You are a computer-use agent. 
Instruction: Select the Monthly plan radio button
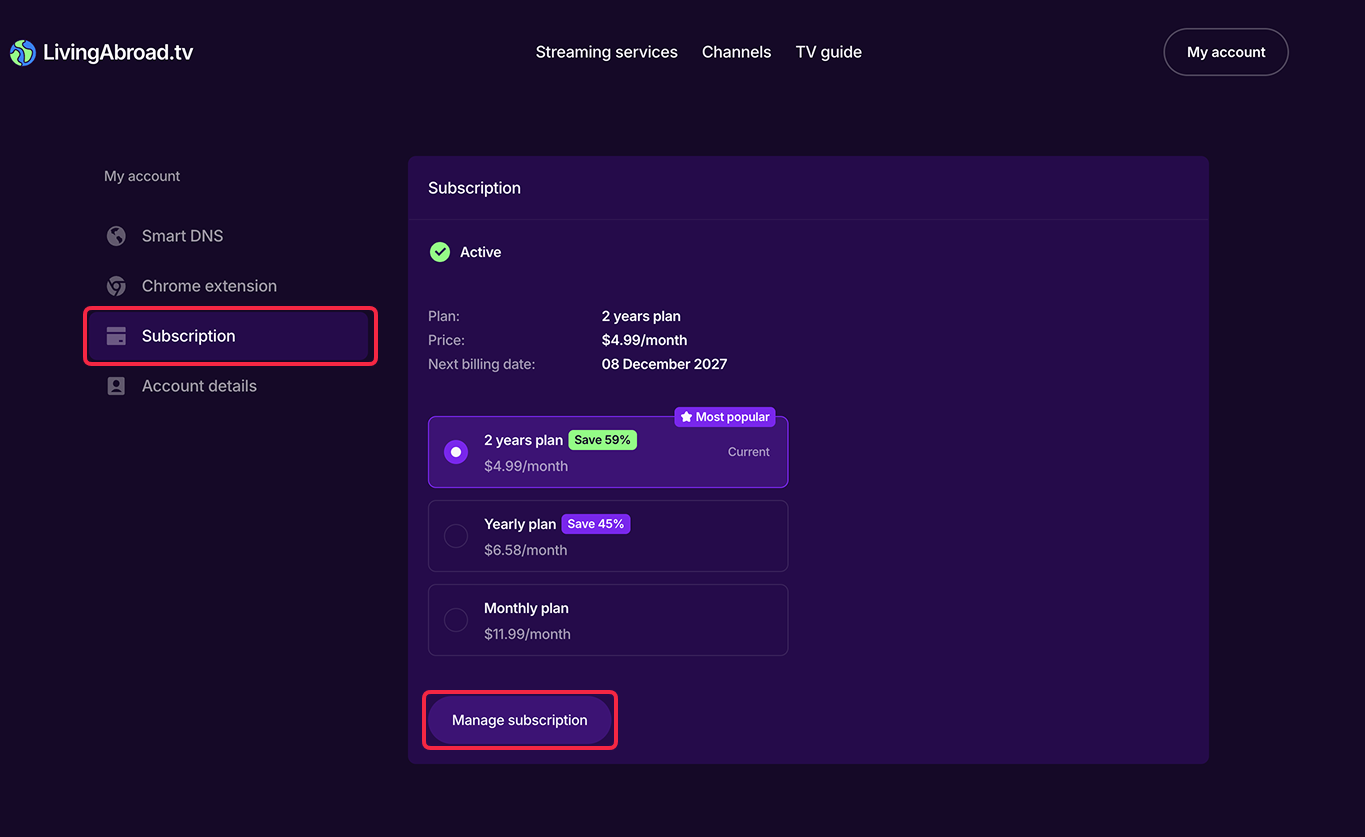click(x=456, y=620)
